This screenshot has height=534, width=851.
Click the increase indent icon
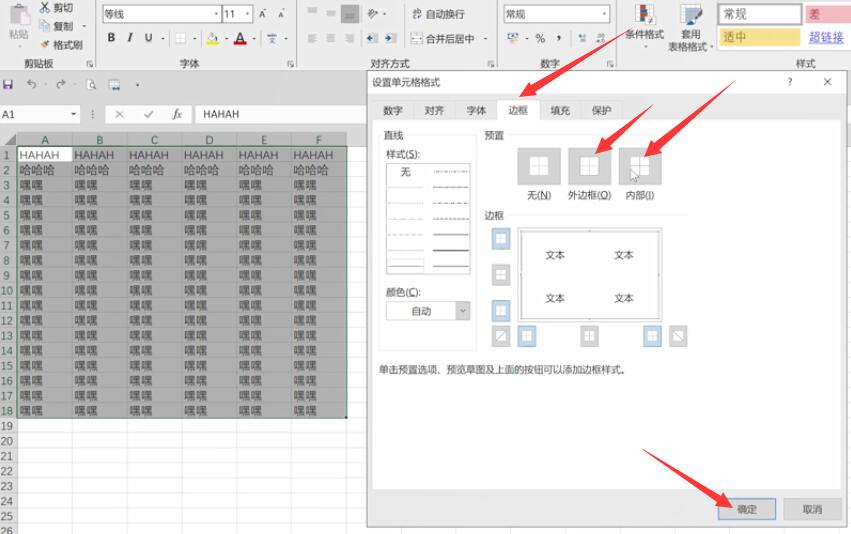tap(390, 38)
